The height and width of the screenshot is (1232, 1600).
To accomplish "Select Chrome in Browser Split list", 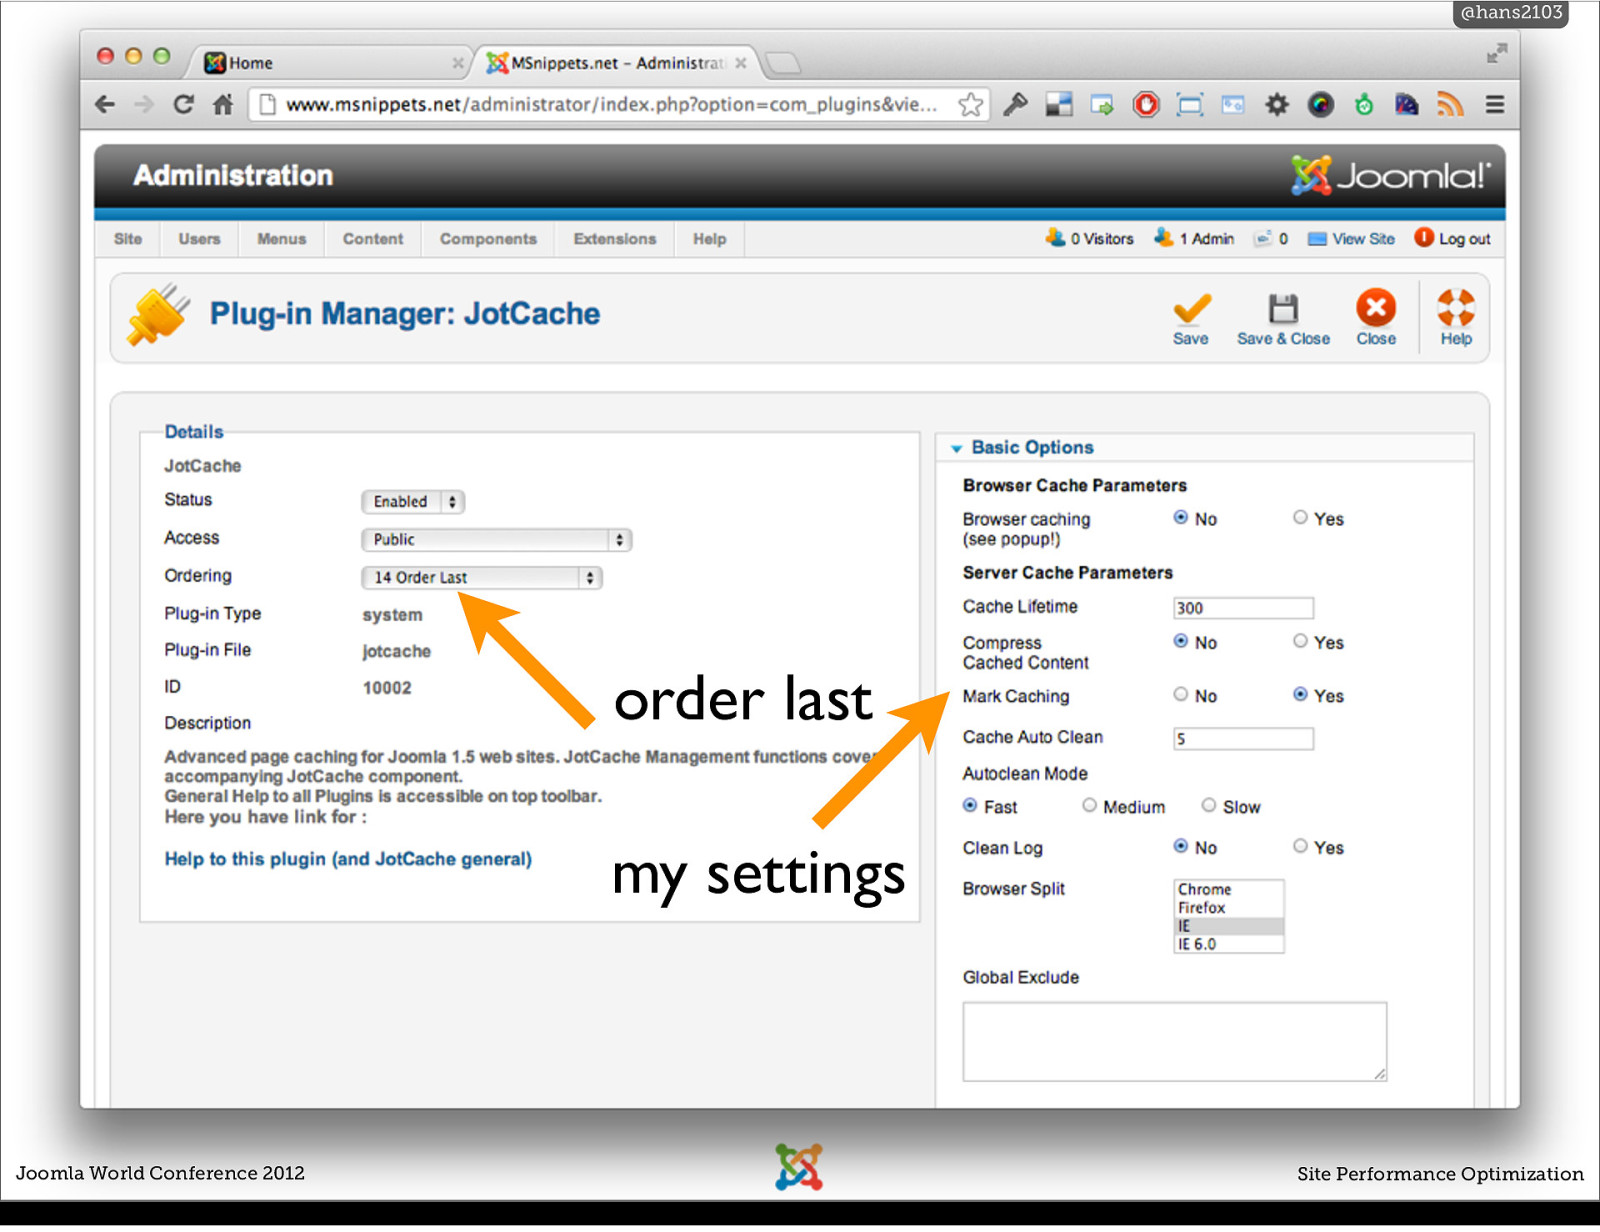I will click(x=1228, y=889).
